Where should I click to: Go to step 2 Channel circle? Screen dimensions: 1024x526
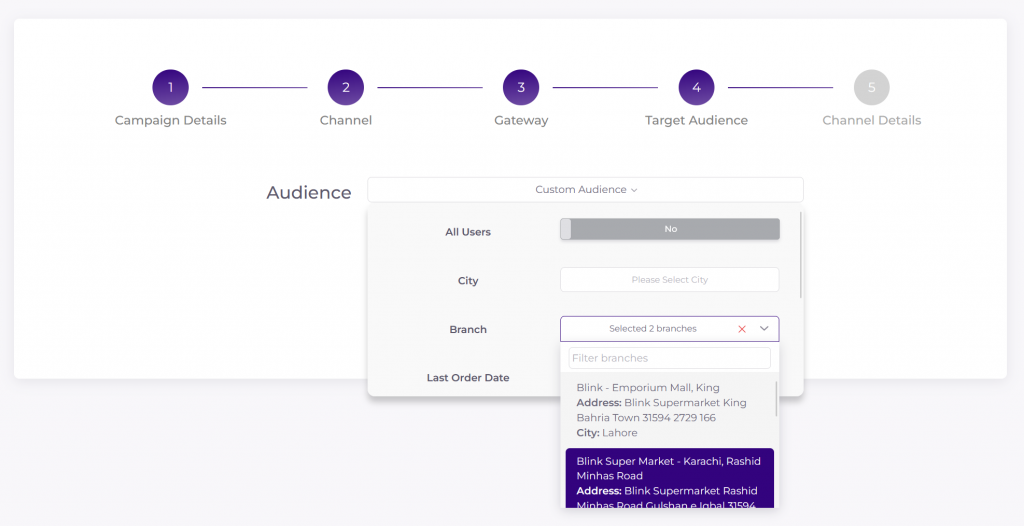(345, 88)
